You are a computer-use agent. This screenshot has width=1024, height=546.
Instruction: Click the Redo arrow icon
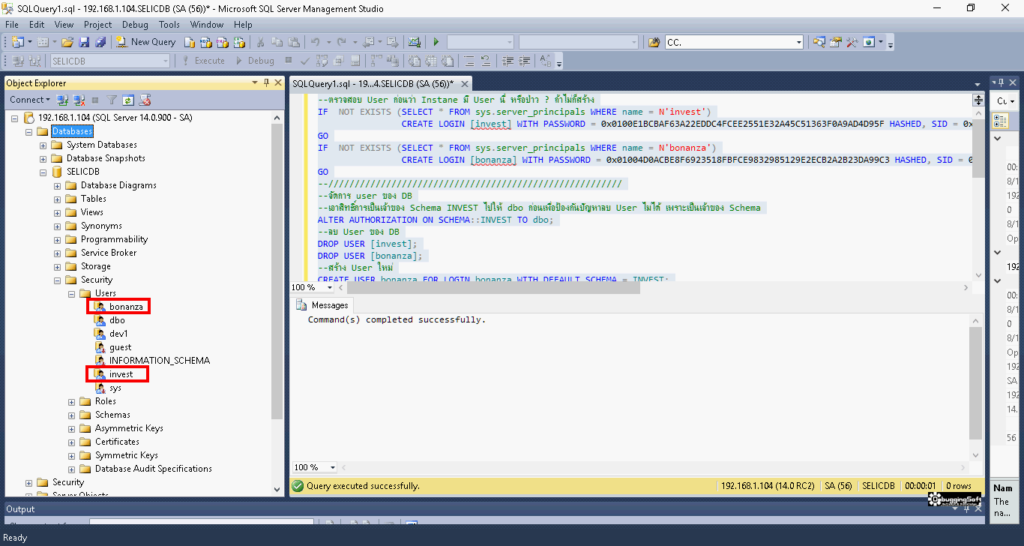pyautogui.click(x=344, y=42)
